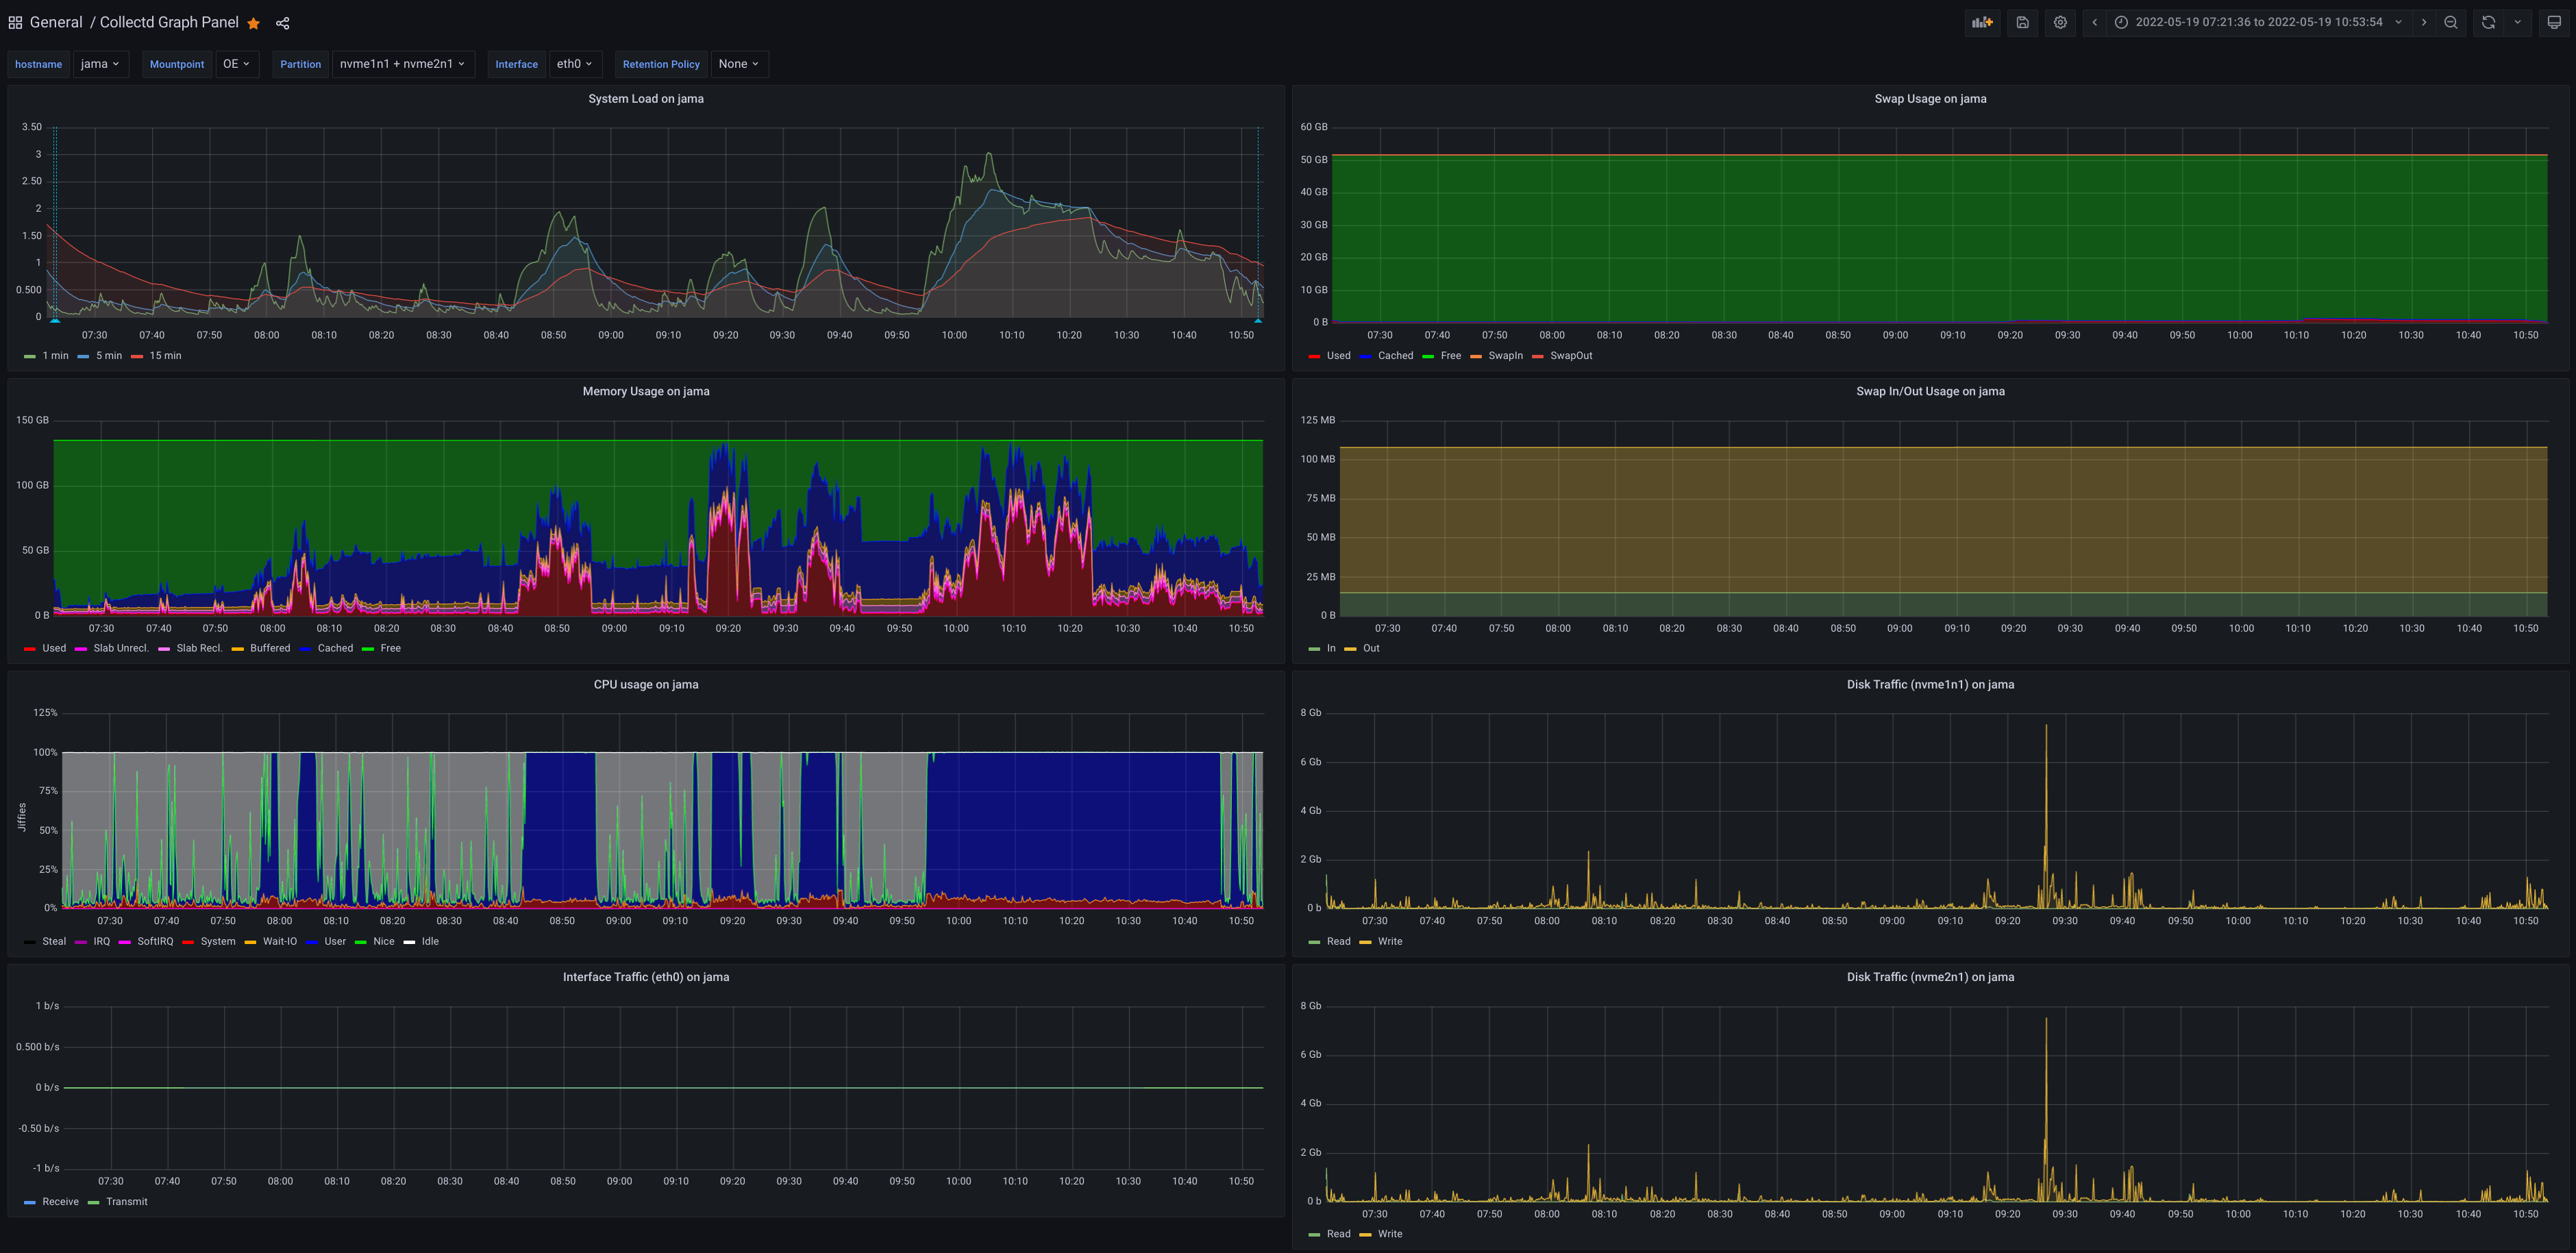Screen dimensions: 2576x1253
Task: Open the time range picker
Action: [2259, 22]
